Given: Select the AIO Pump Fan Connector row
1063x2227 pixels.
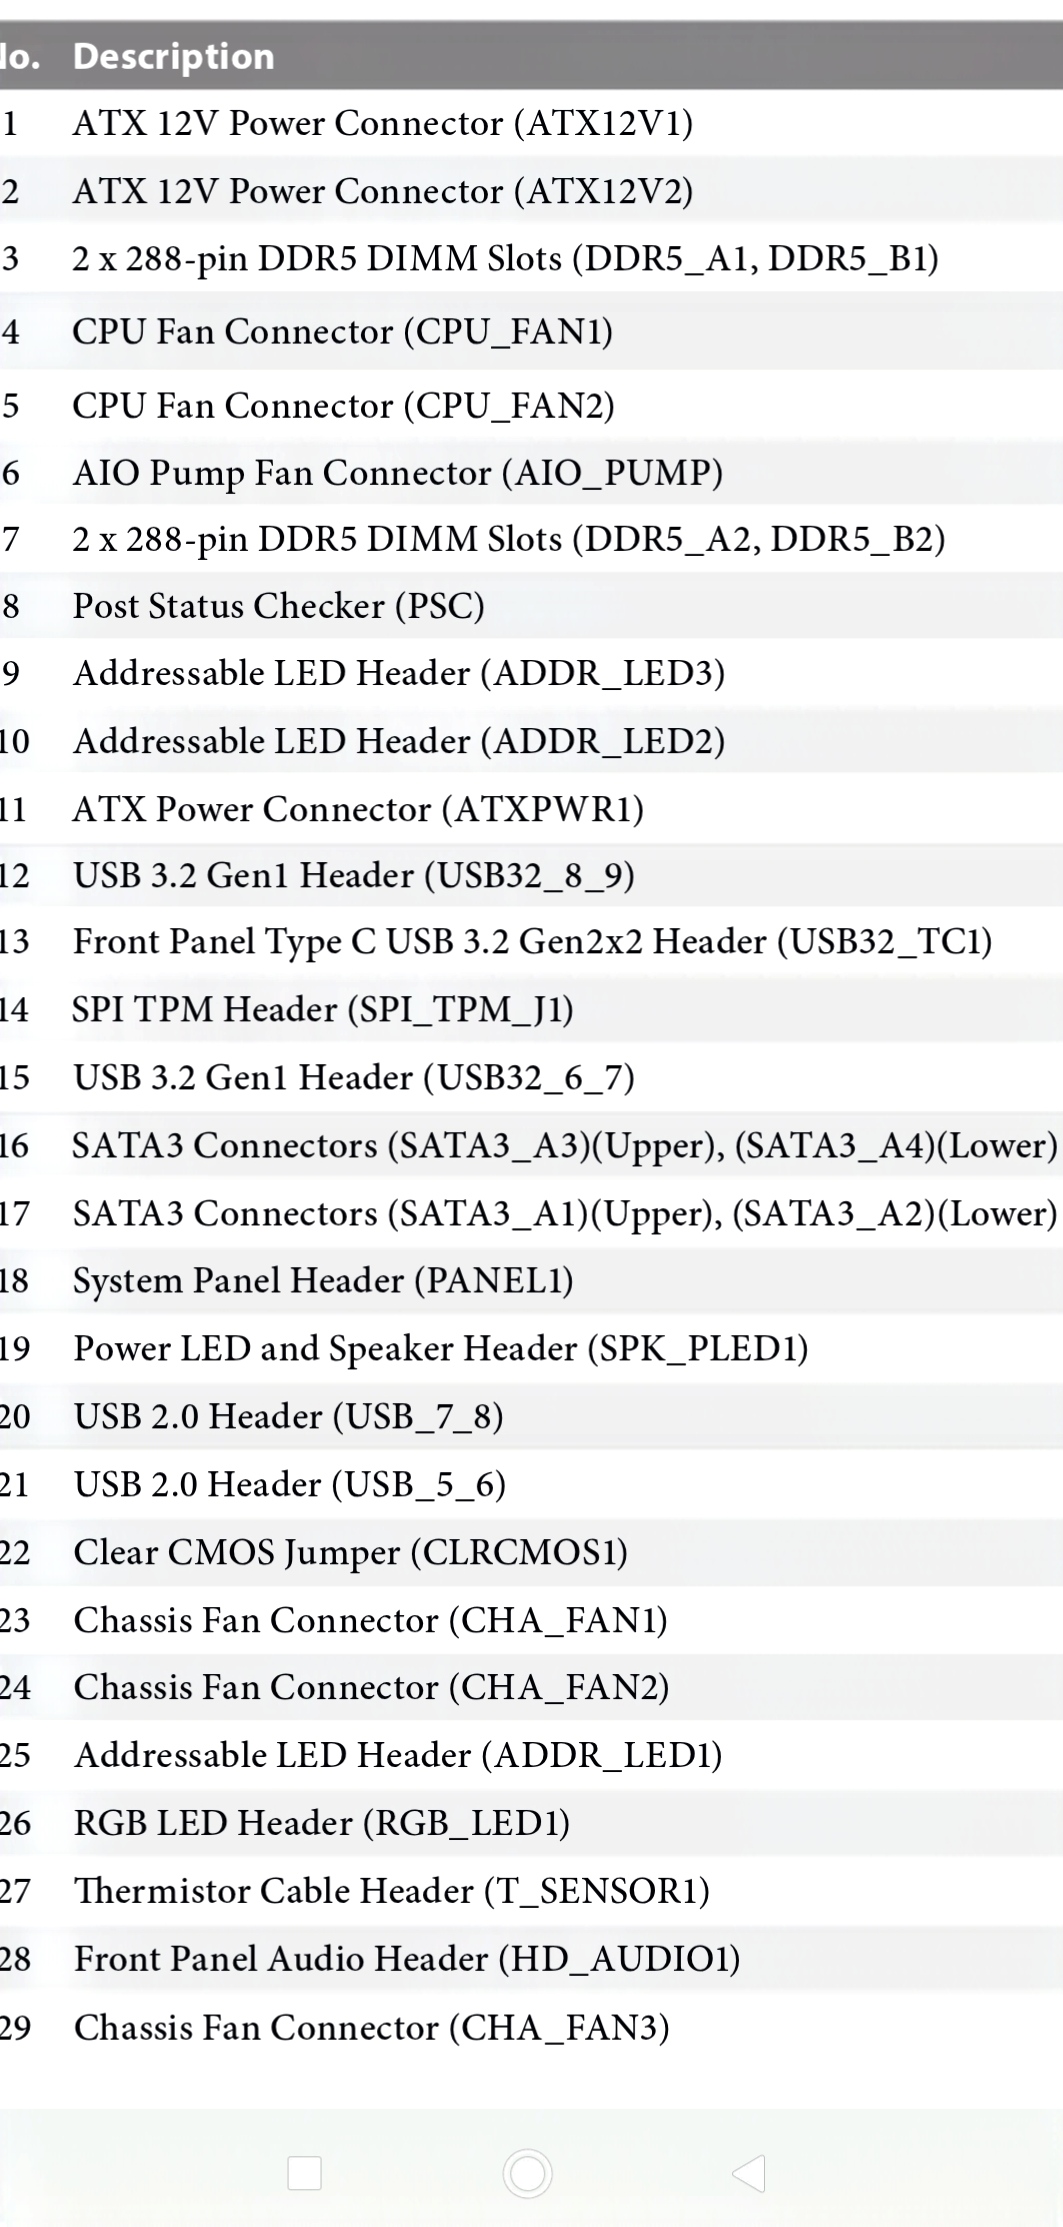Looking at the screenshot, I should (x=397, y=472).
